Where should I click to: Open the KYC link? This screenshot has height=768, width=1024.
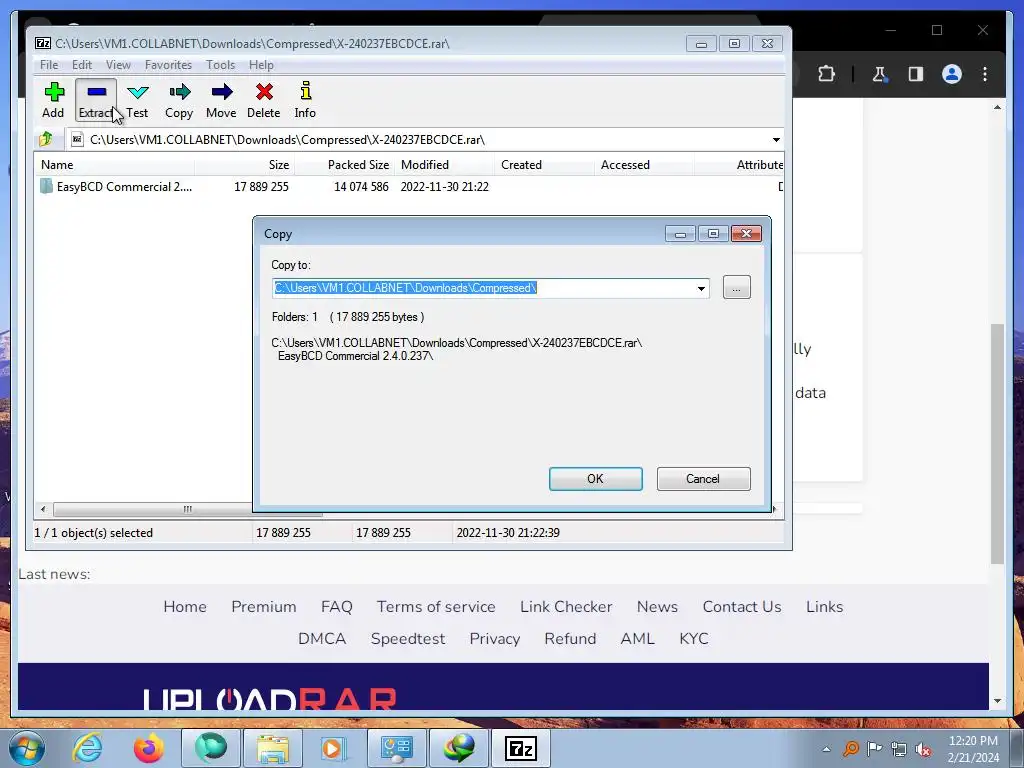tap(694, 639)
